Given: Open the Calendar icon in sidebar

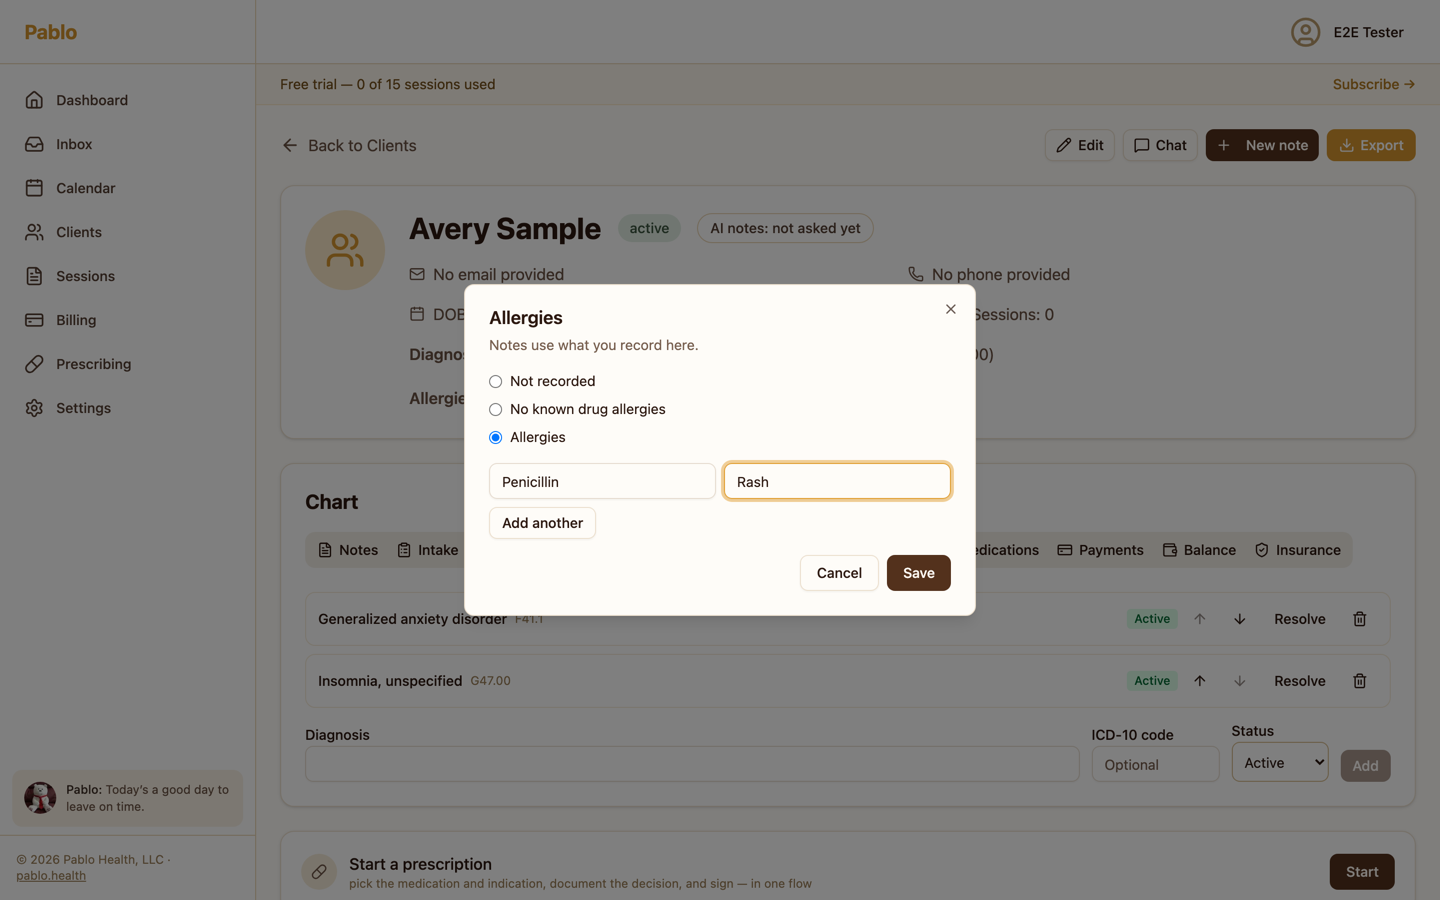Looking at the screenshot, I should pos(34,188).
